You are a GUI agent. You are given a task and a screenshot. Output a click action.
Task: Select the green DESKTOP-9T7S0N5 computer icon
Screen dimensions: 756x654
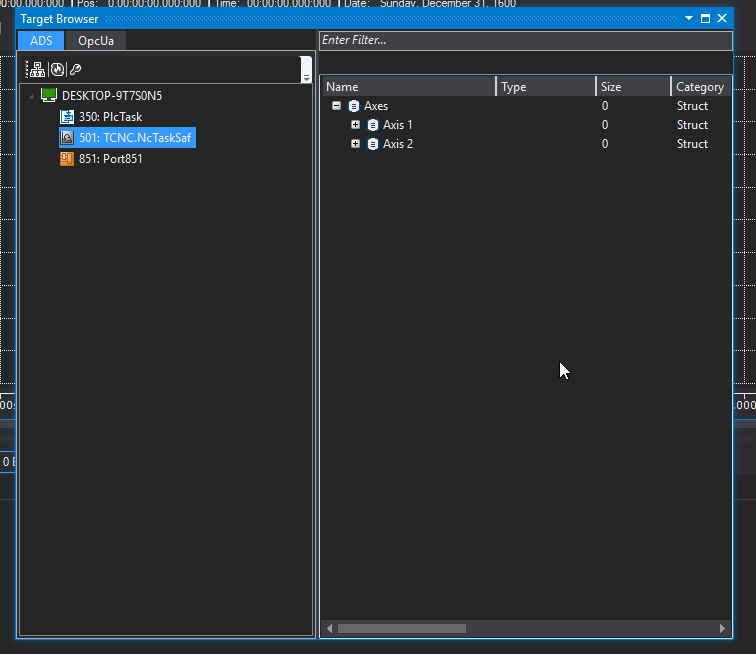coord(49,95)
